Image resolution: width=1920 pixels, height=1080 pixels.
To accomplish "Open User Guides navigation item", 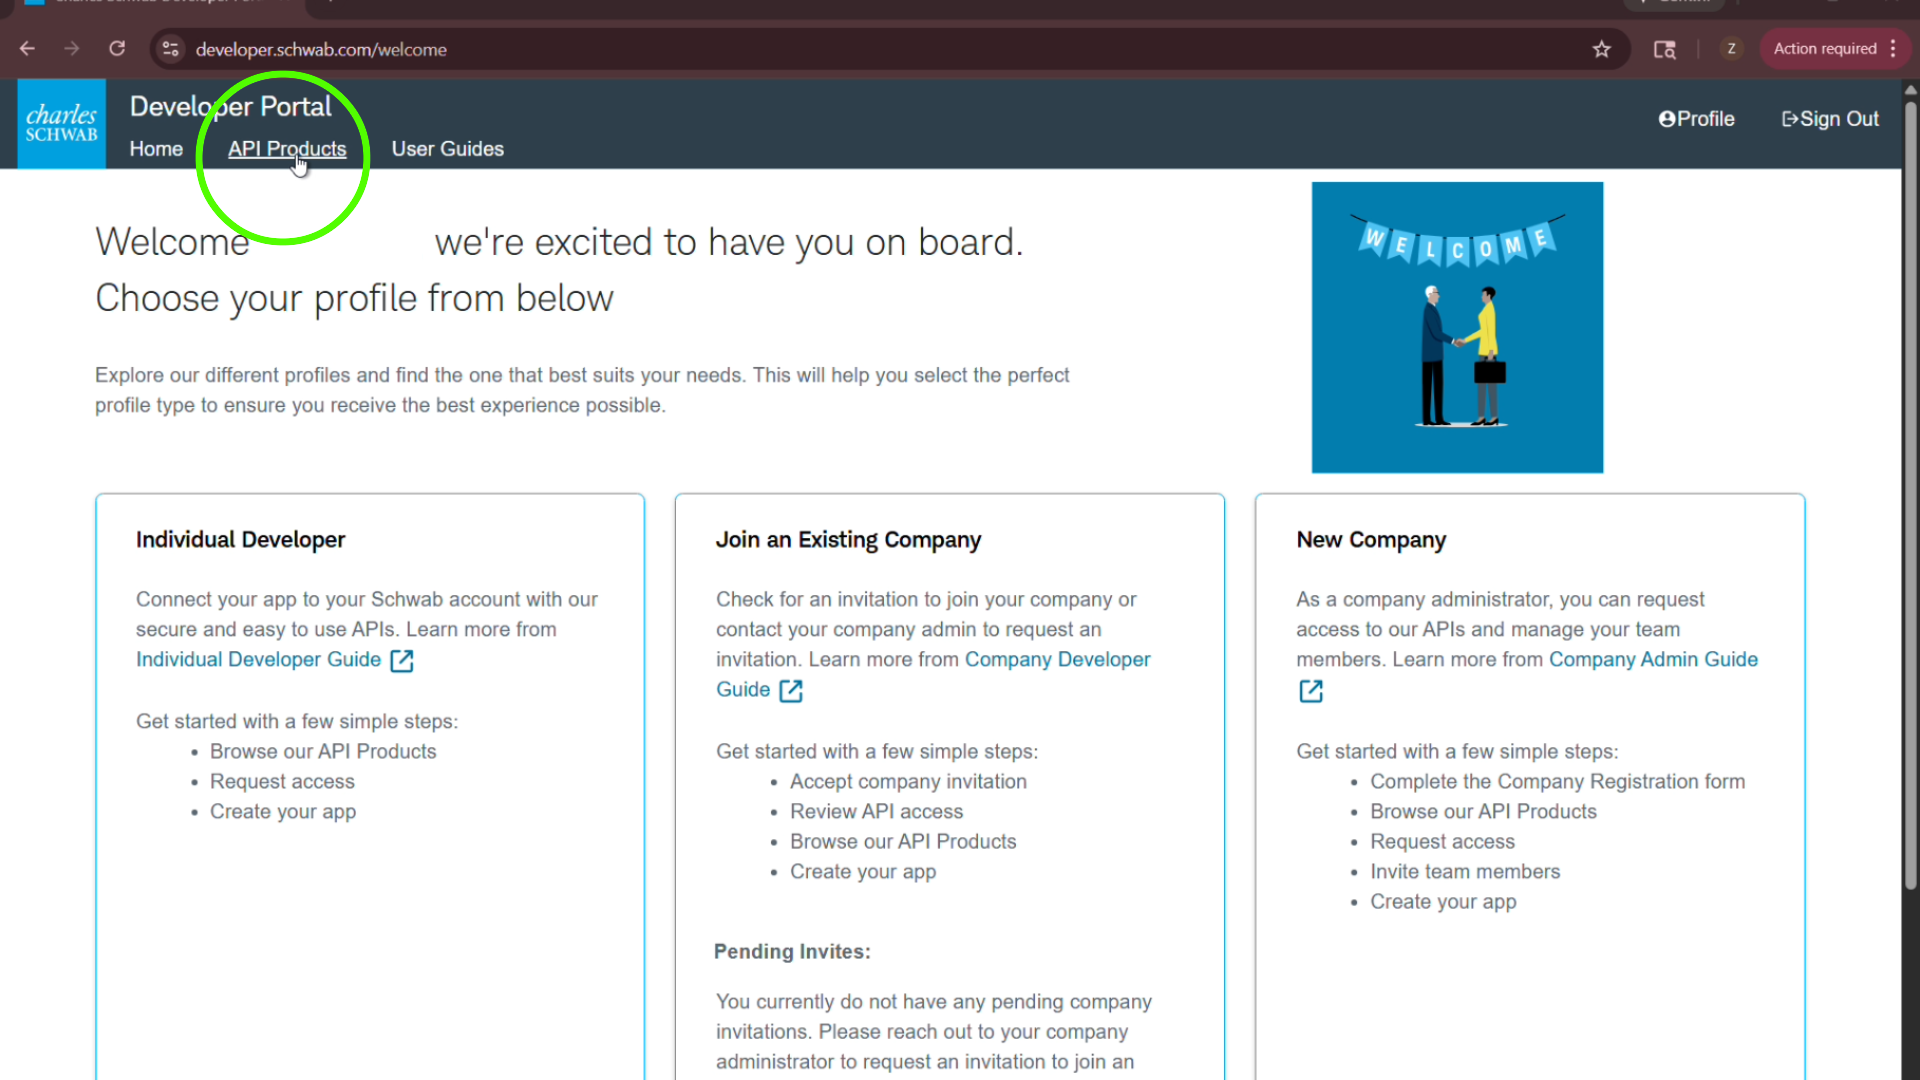I will (447, 149).
